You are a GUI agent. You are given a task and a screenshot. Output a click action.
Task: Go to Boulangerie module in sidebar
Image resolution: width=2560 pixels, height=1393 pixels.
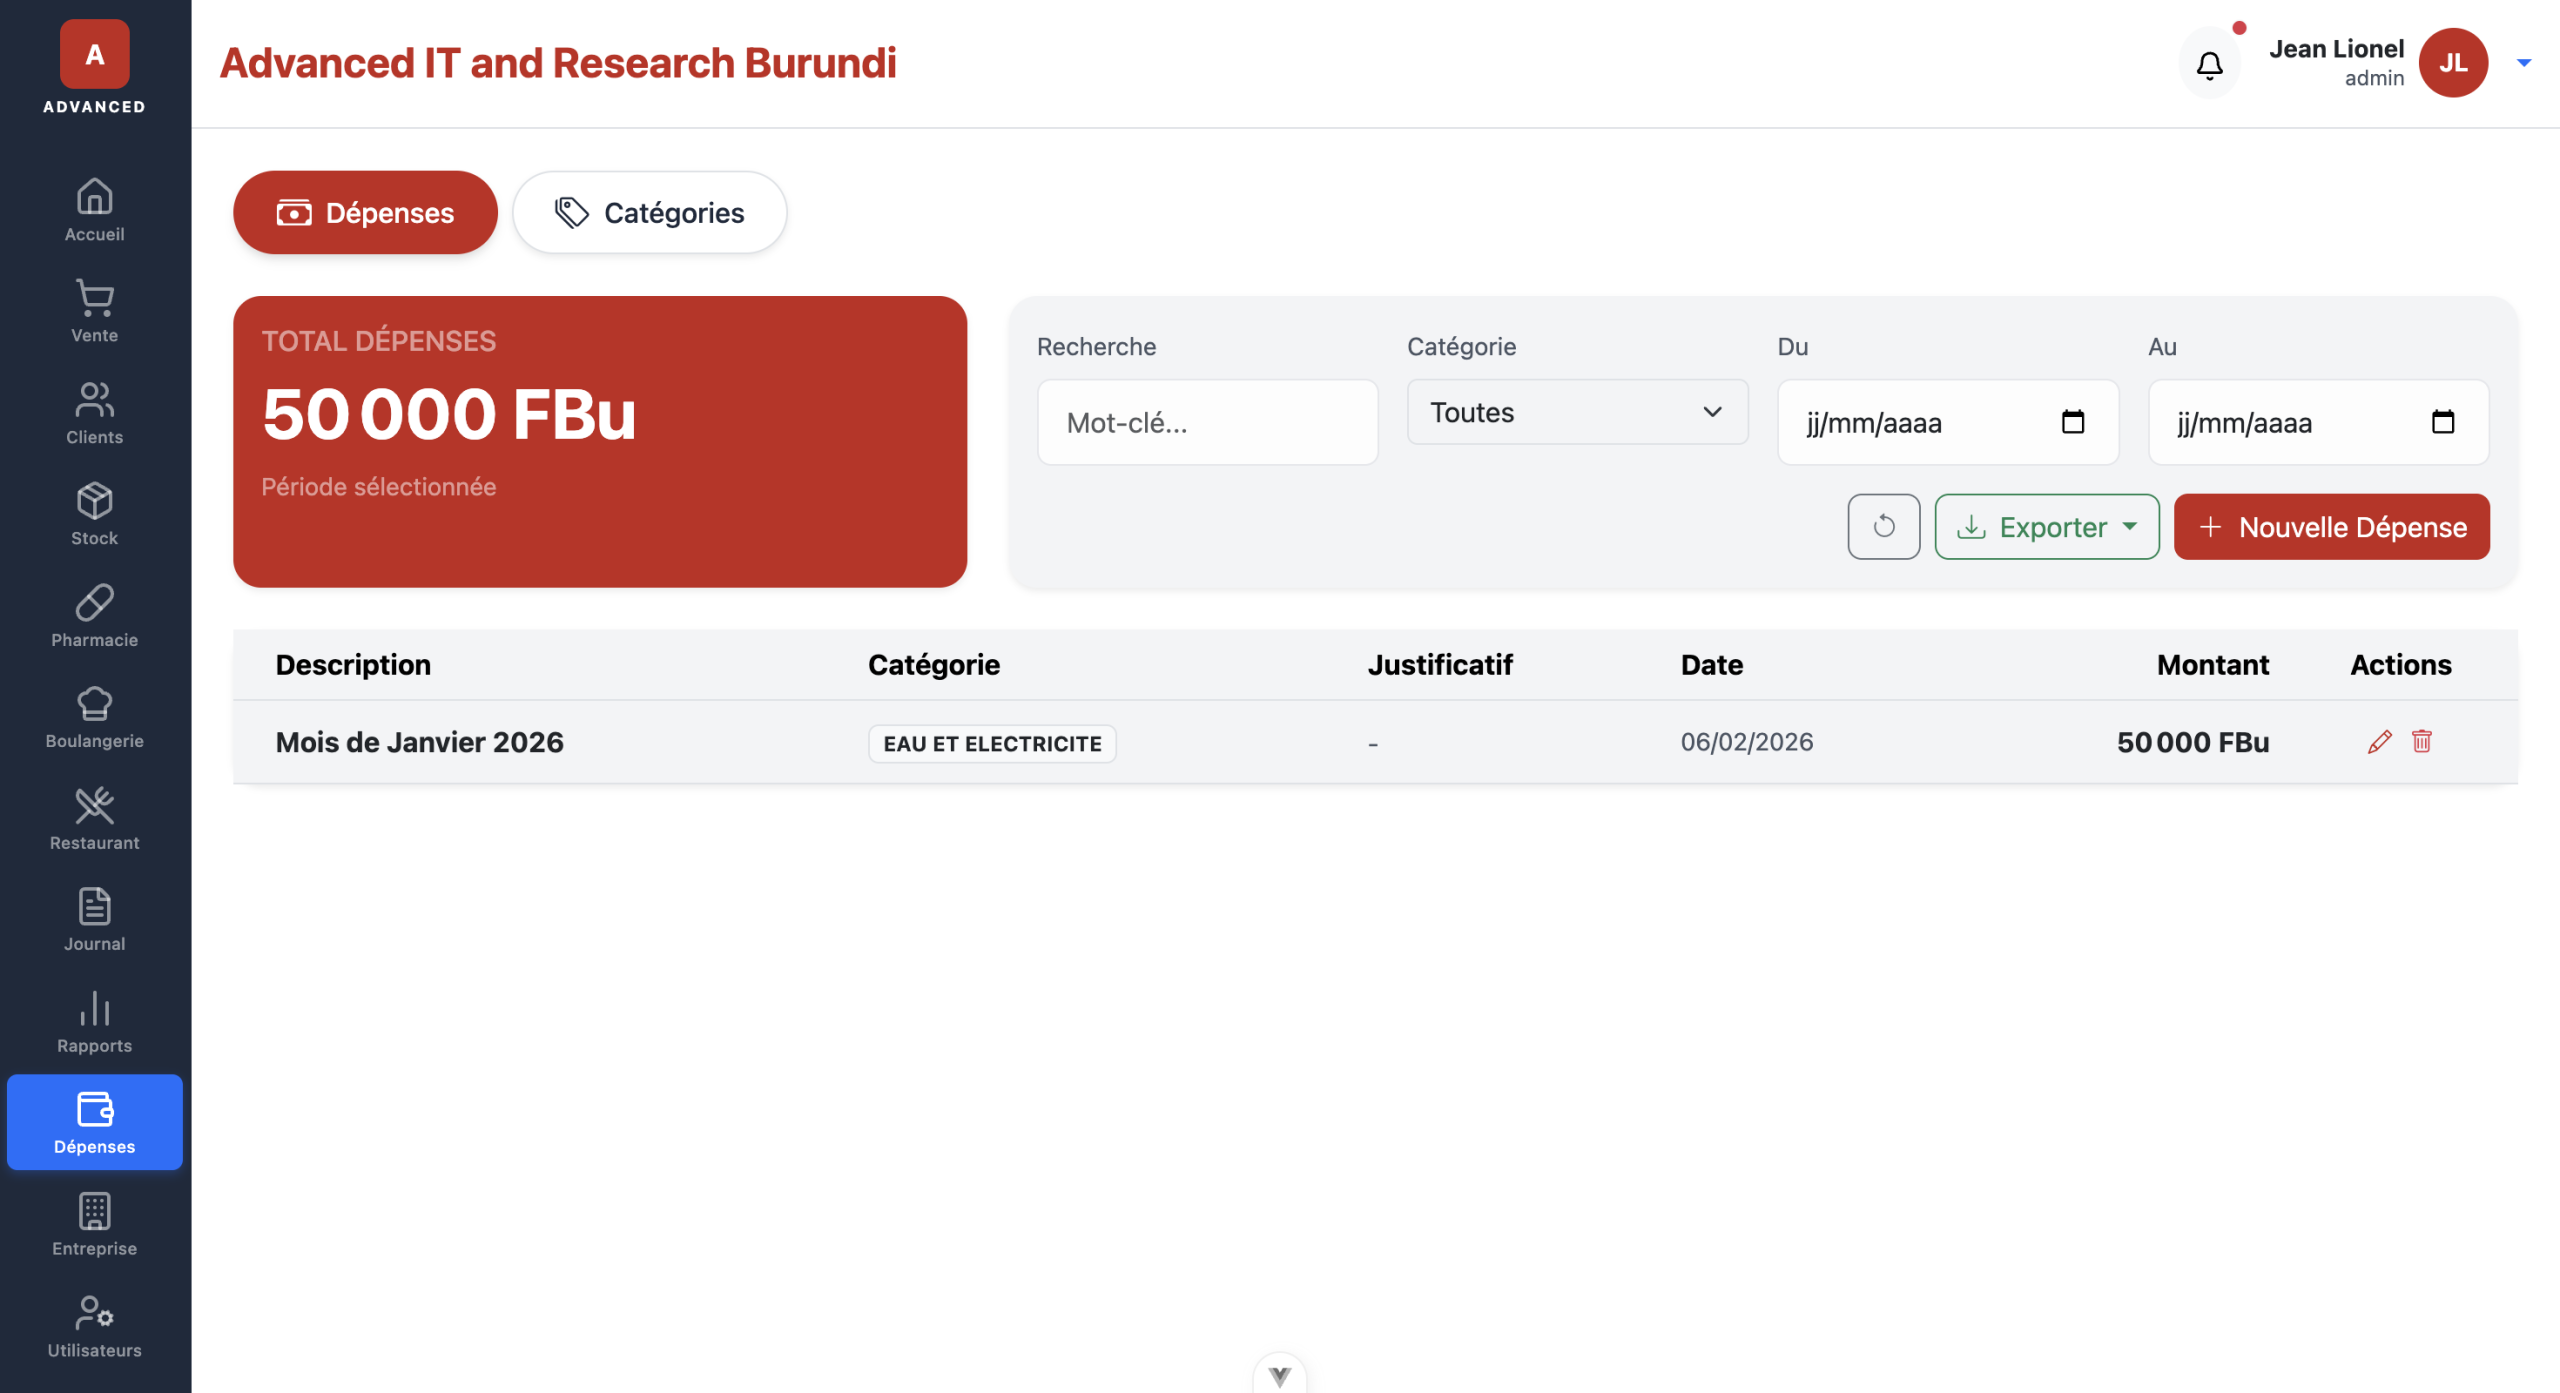[x=94, y=717]
